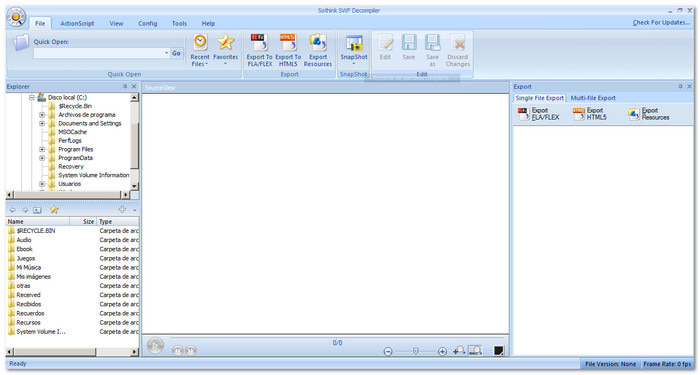Expand the Usuarios folder

[x=42, y=183]
